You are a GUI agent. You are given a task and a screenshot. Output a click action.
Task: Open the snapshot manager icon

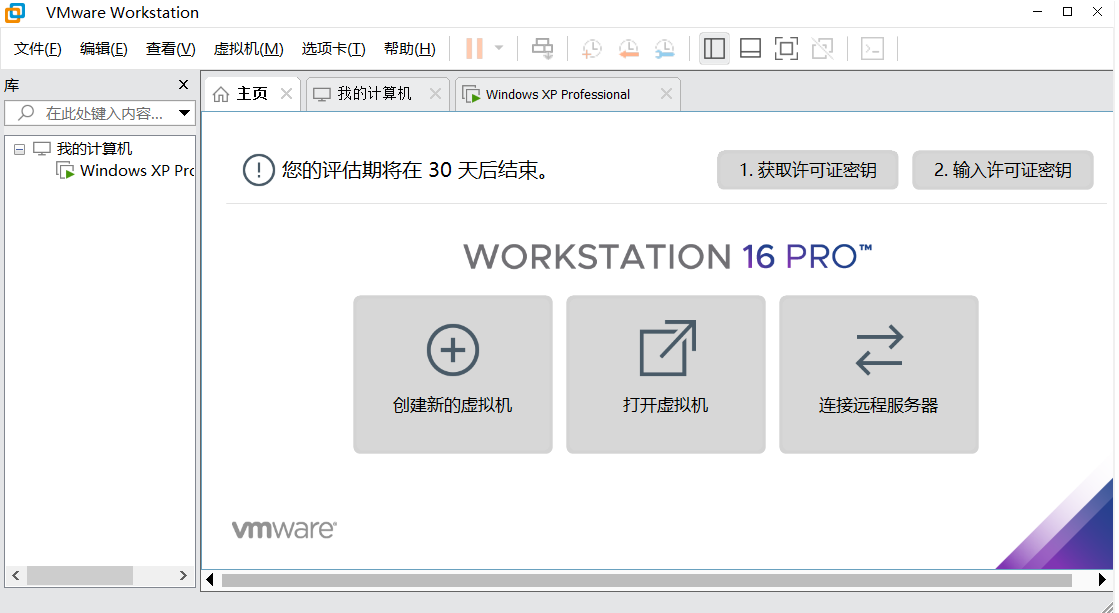[x=664, y=49]
